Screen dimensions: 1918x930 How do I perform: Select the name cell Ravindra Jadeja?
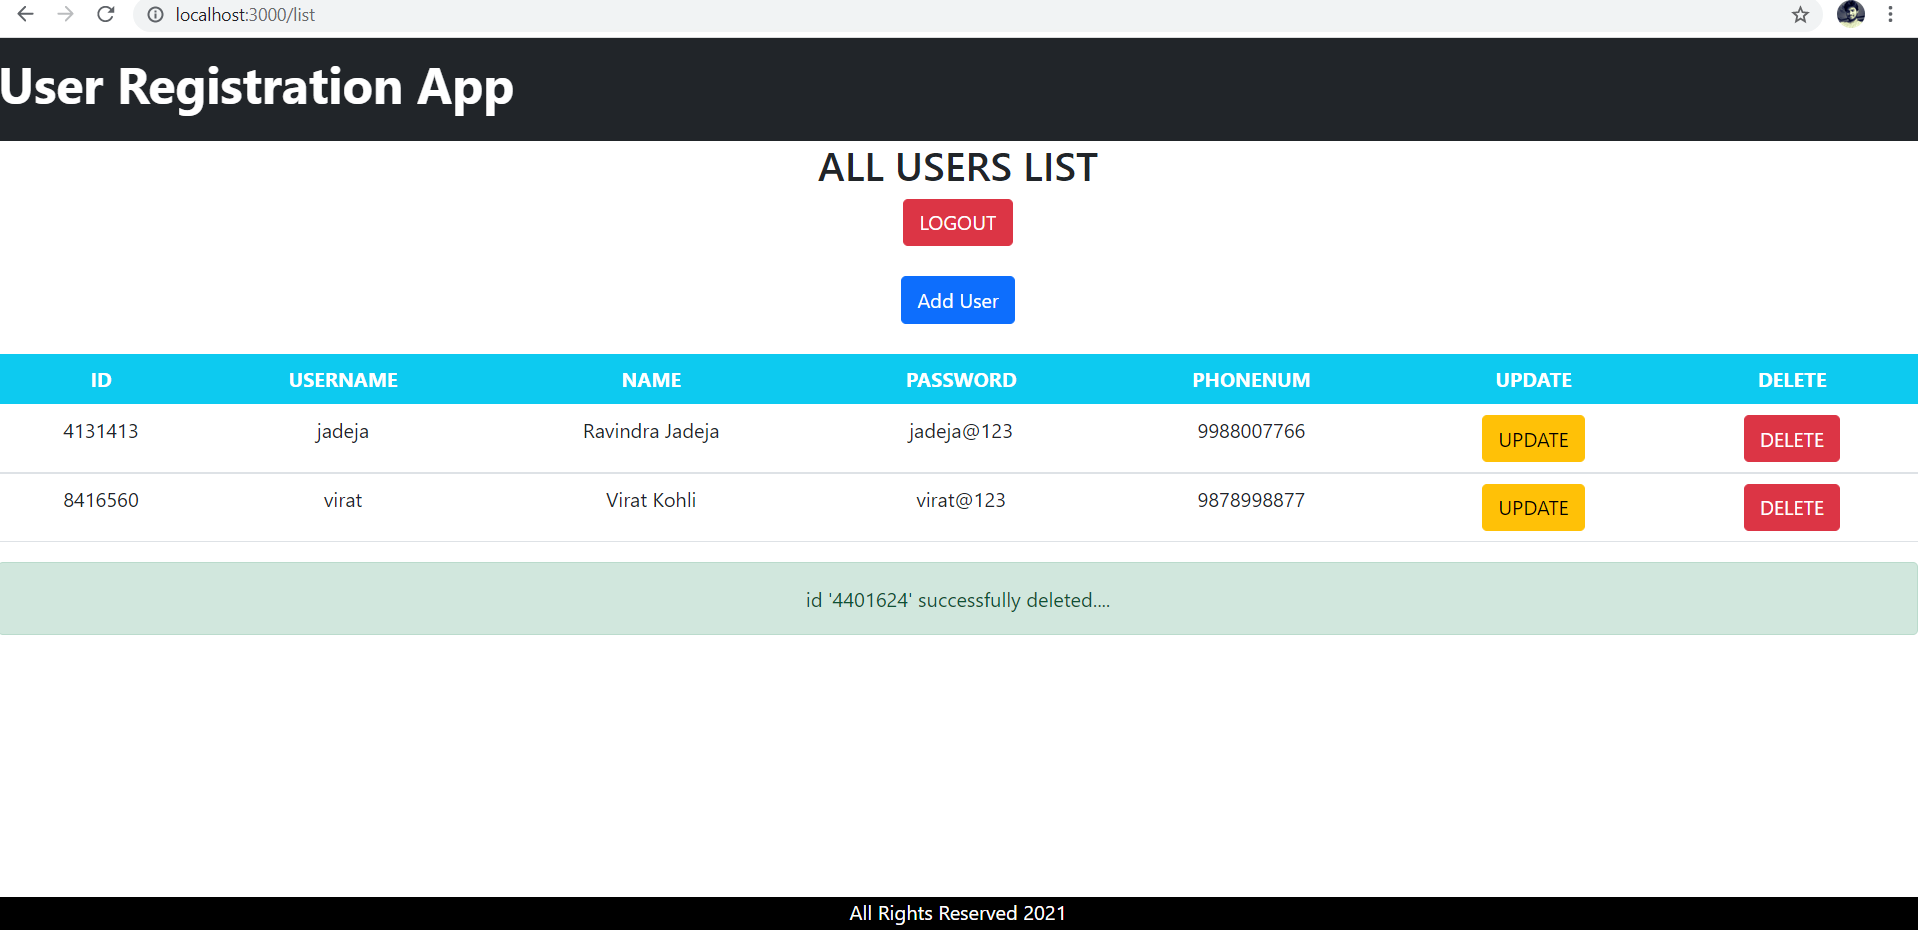point(651,432)
